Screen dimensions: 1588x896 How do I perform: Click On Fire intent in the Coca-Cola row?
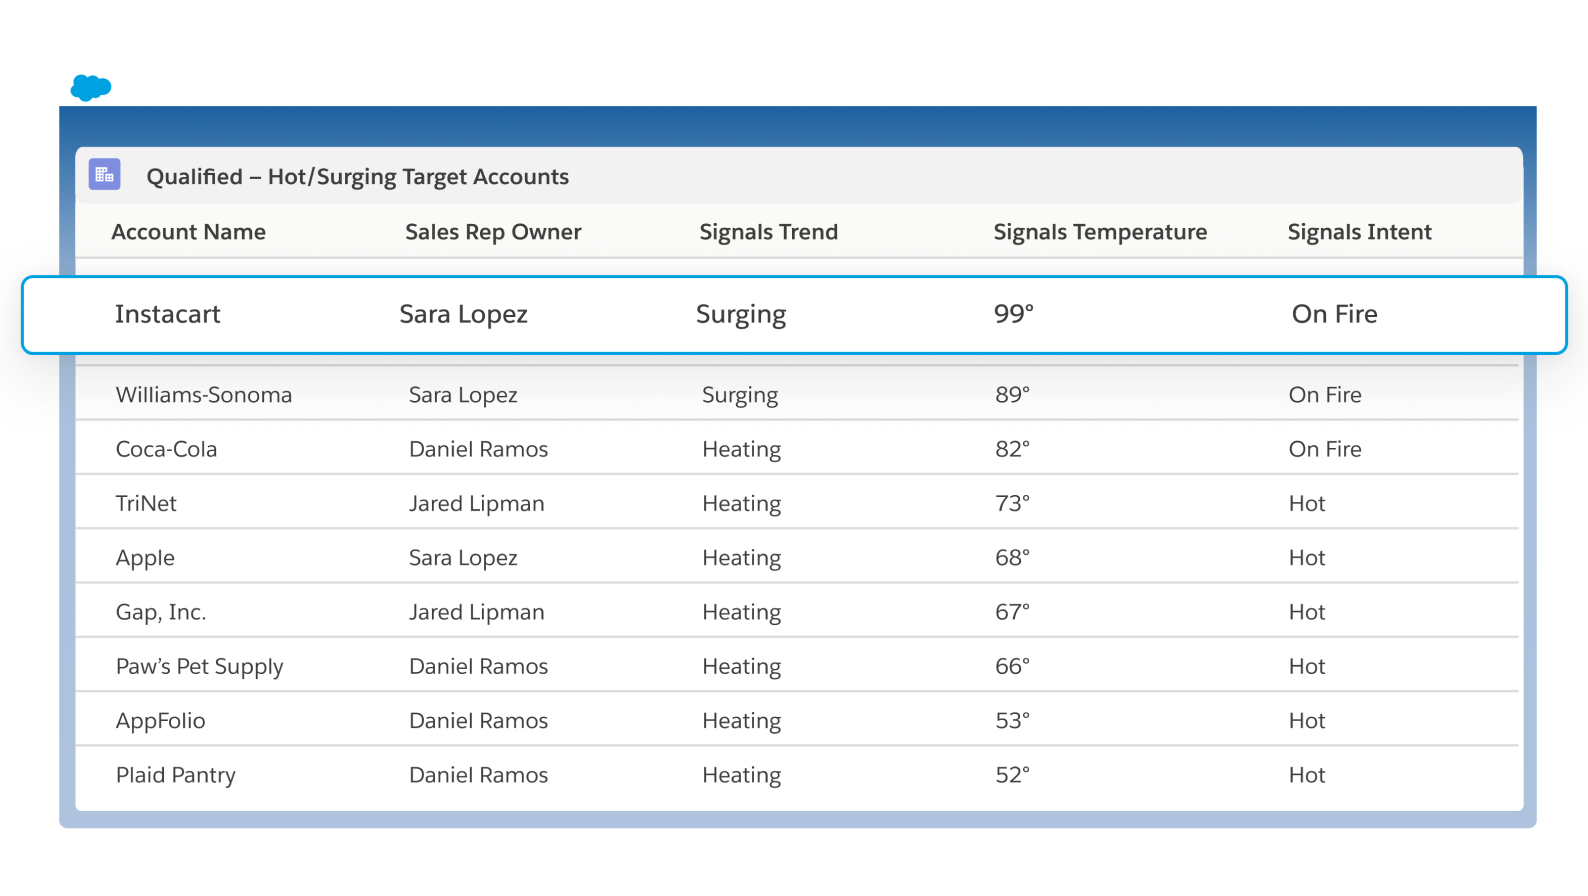pos(1325,449)
